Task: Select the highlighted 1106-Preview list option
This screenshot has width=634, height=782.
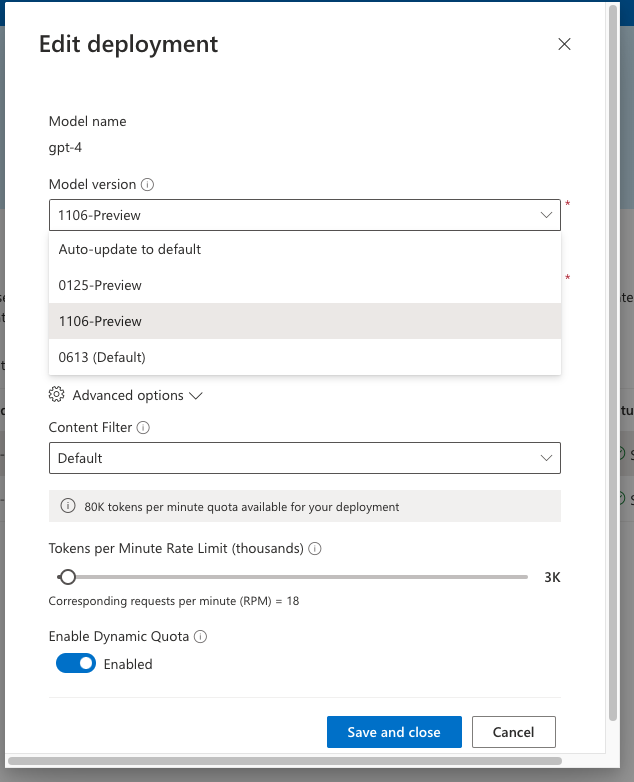Action: [x=305, y=321]
